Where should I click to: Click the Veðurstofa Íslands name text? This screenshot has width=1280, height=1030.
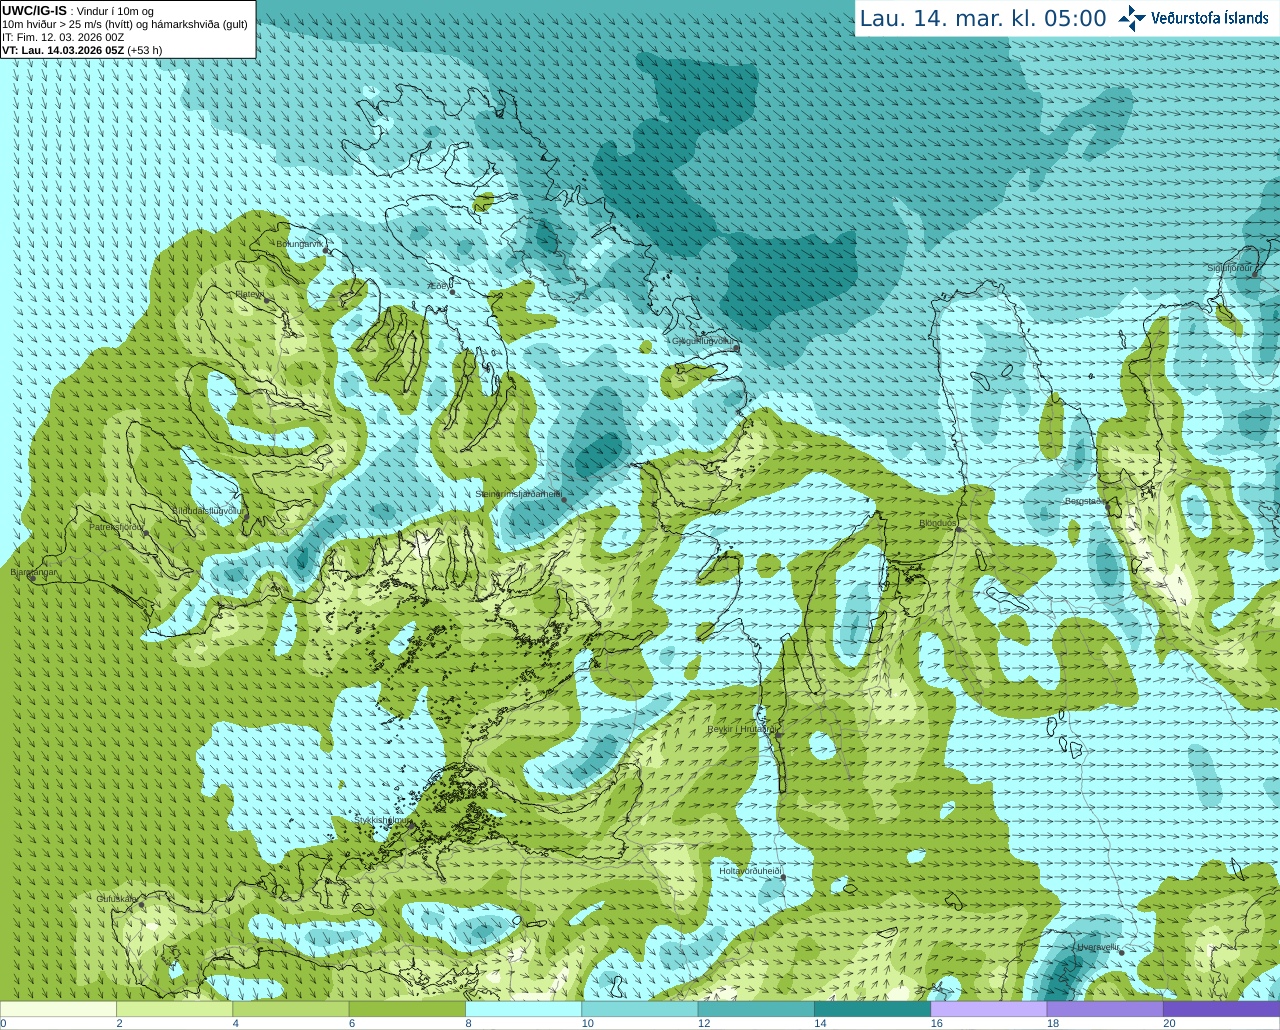pos(1210,18)
